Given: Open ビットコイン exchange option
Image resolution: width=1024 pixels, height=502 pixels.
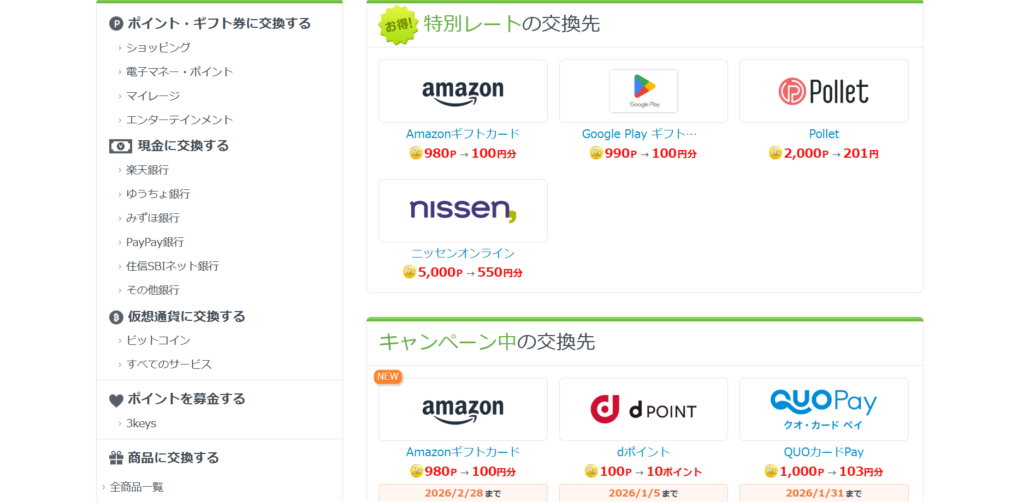Looking at the screenshot, I should pos(158,340).
